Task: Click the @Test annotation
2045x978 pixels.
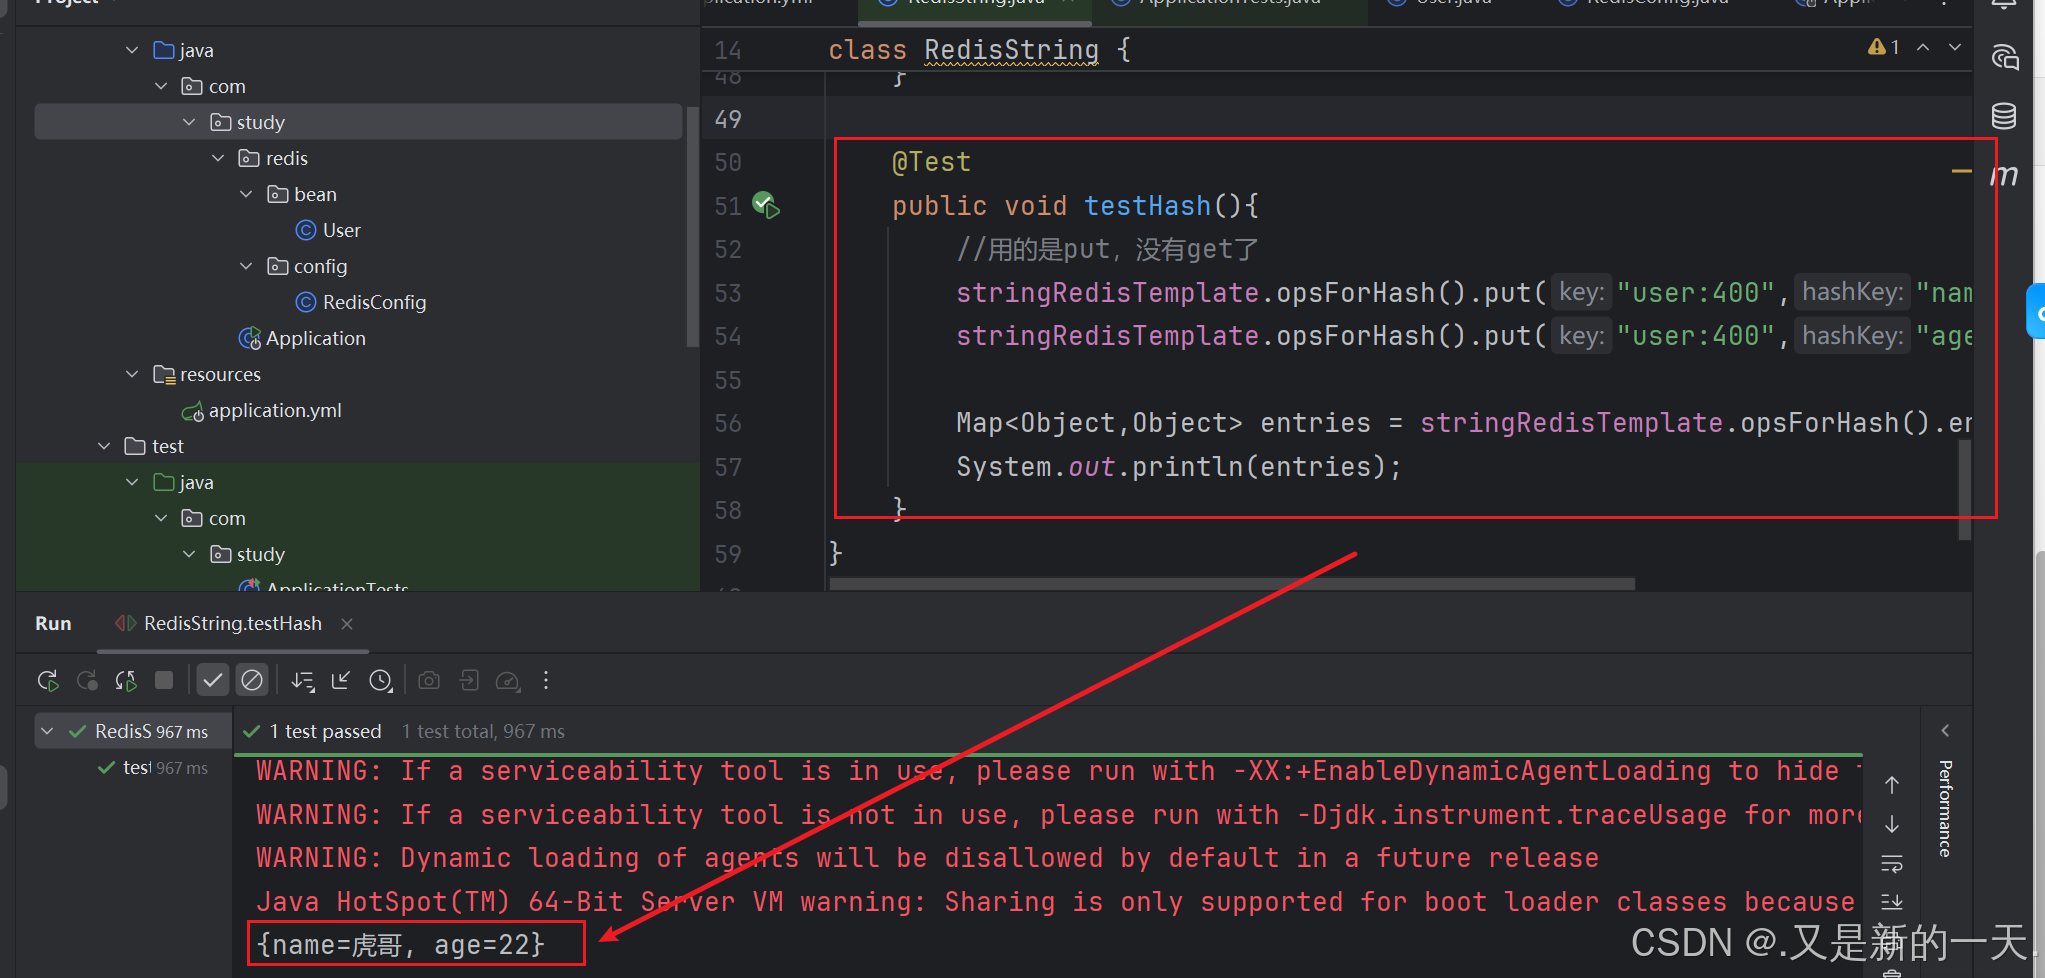Action: 931,162
